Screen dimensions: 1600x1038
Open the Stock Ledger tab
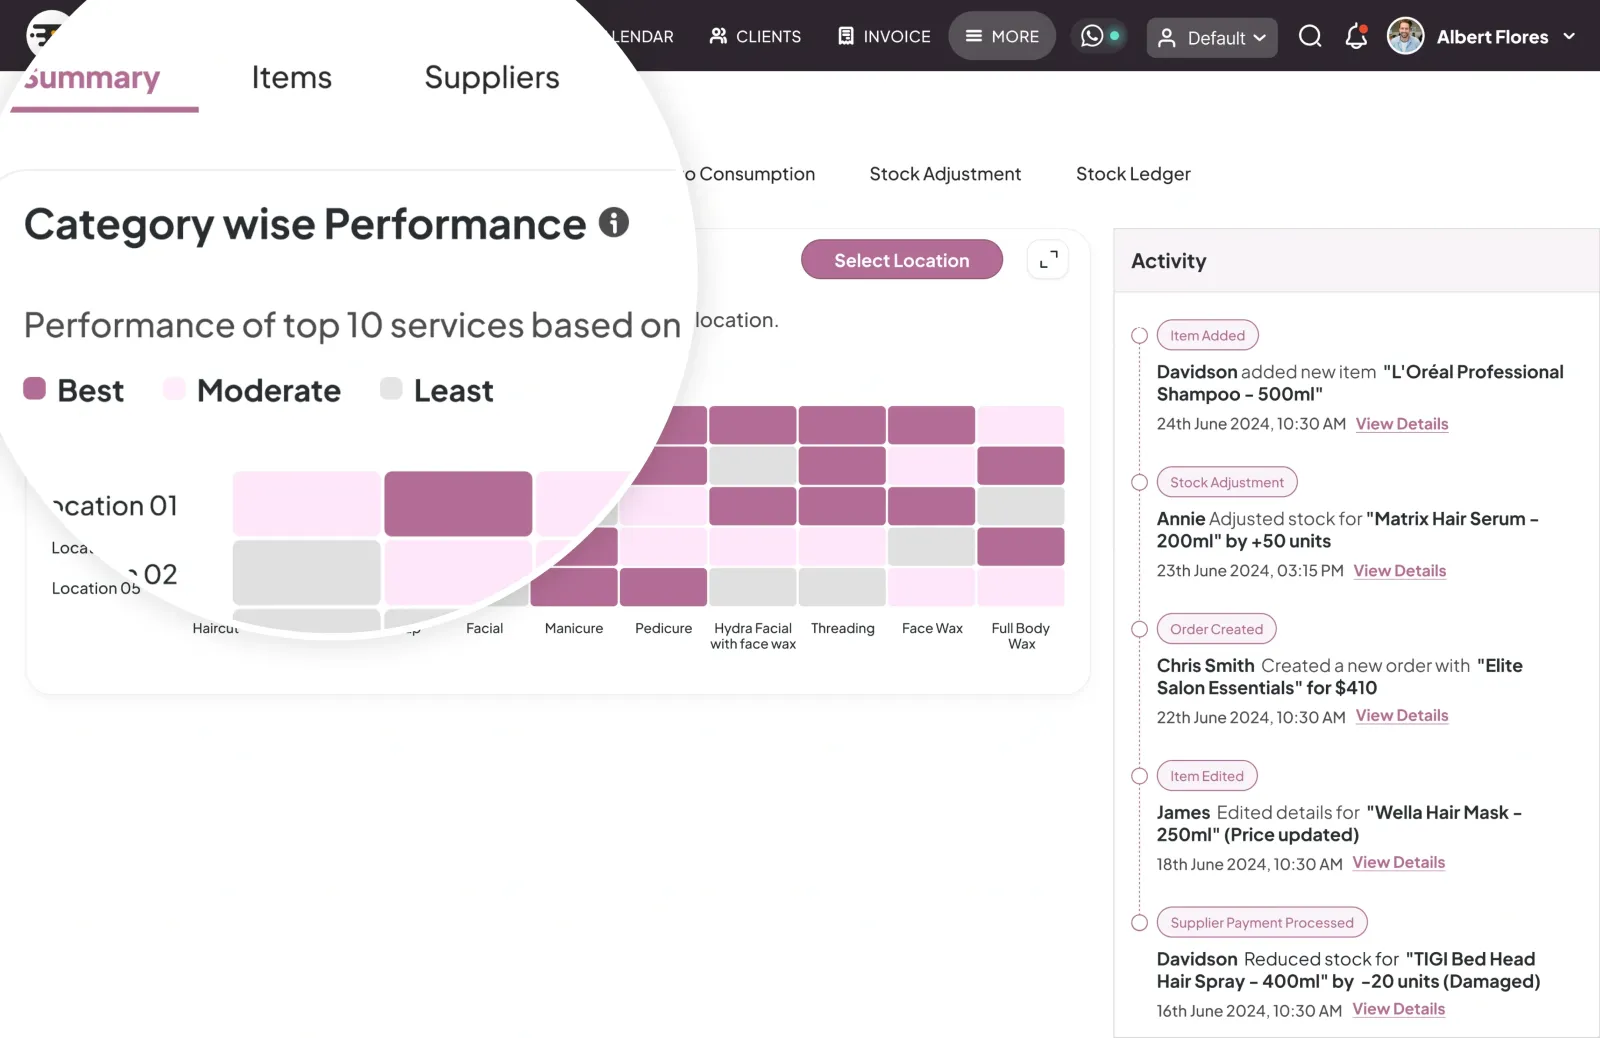[1133, 174]
